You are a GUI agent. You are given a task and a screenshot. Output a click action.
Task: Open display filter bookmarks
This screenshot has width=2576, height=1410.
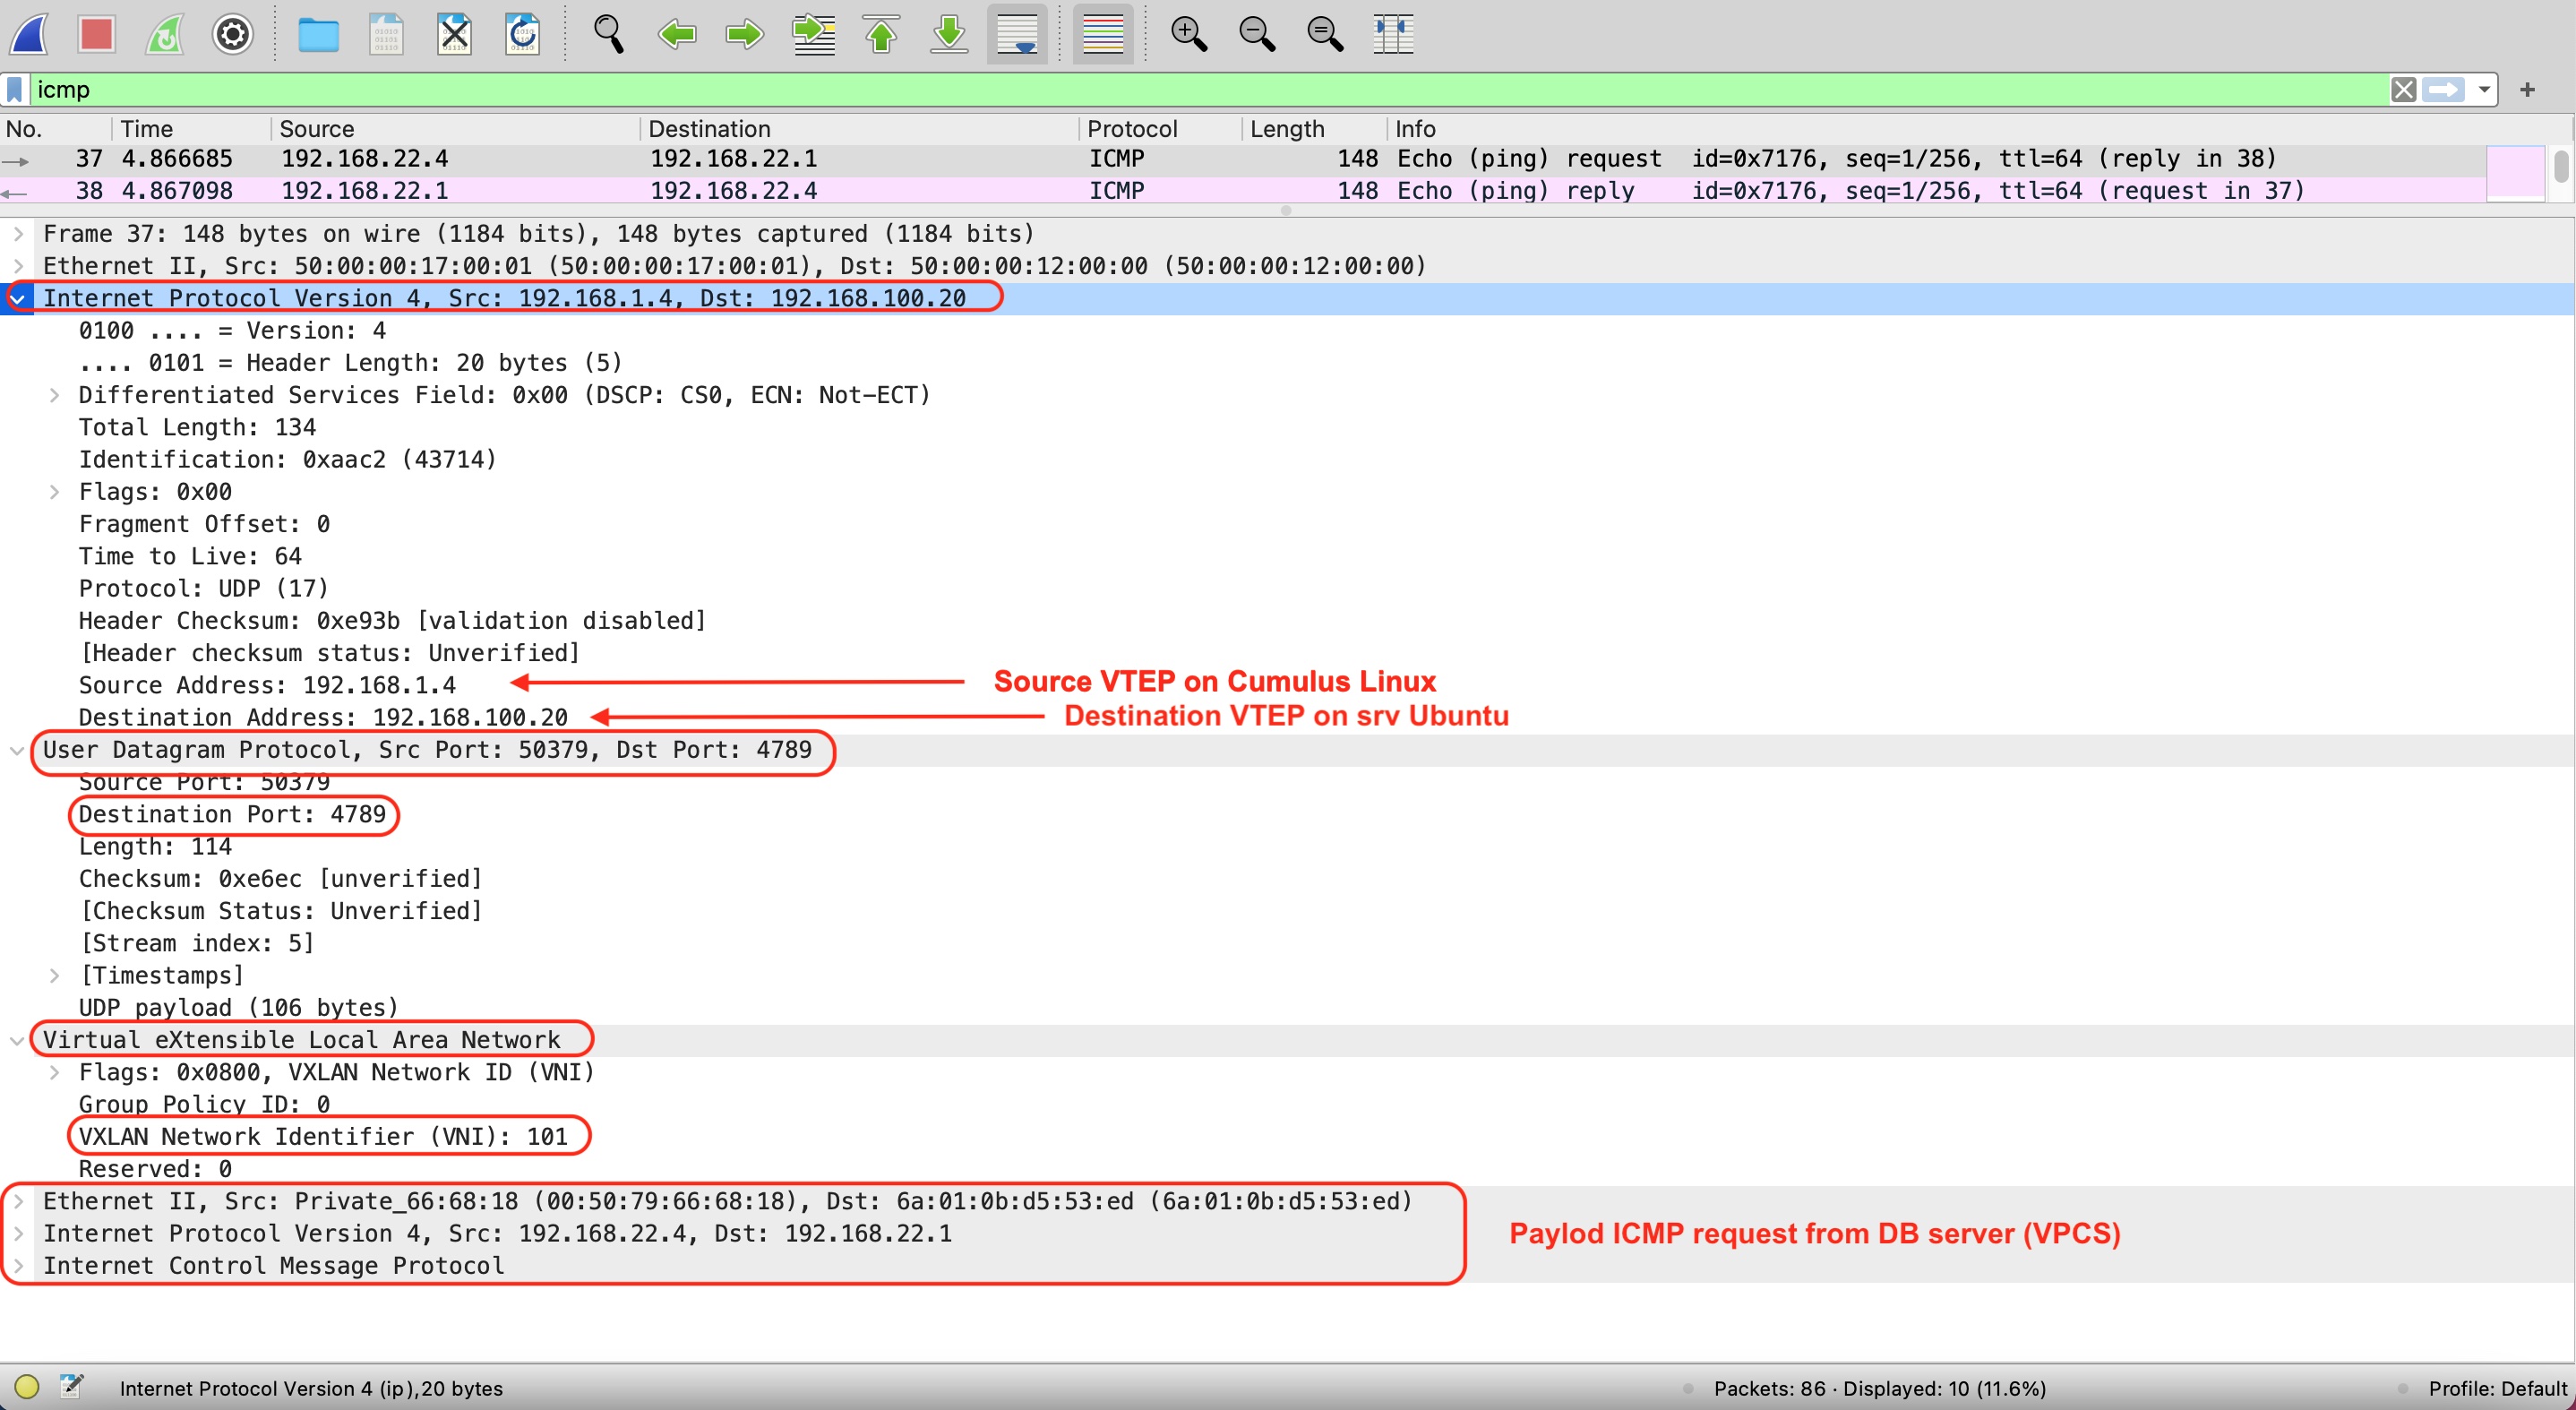15,90
